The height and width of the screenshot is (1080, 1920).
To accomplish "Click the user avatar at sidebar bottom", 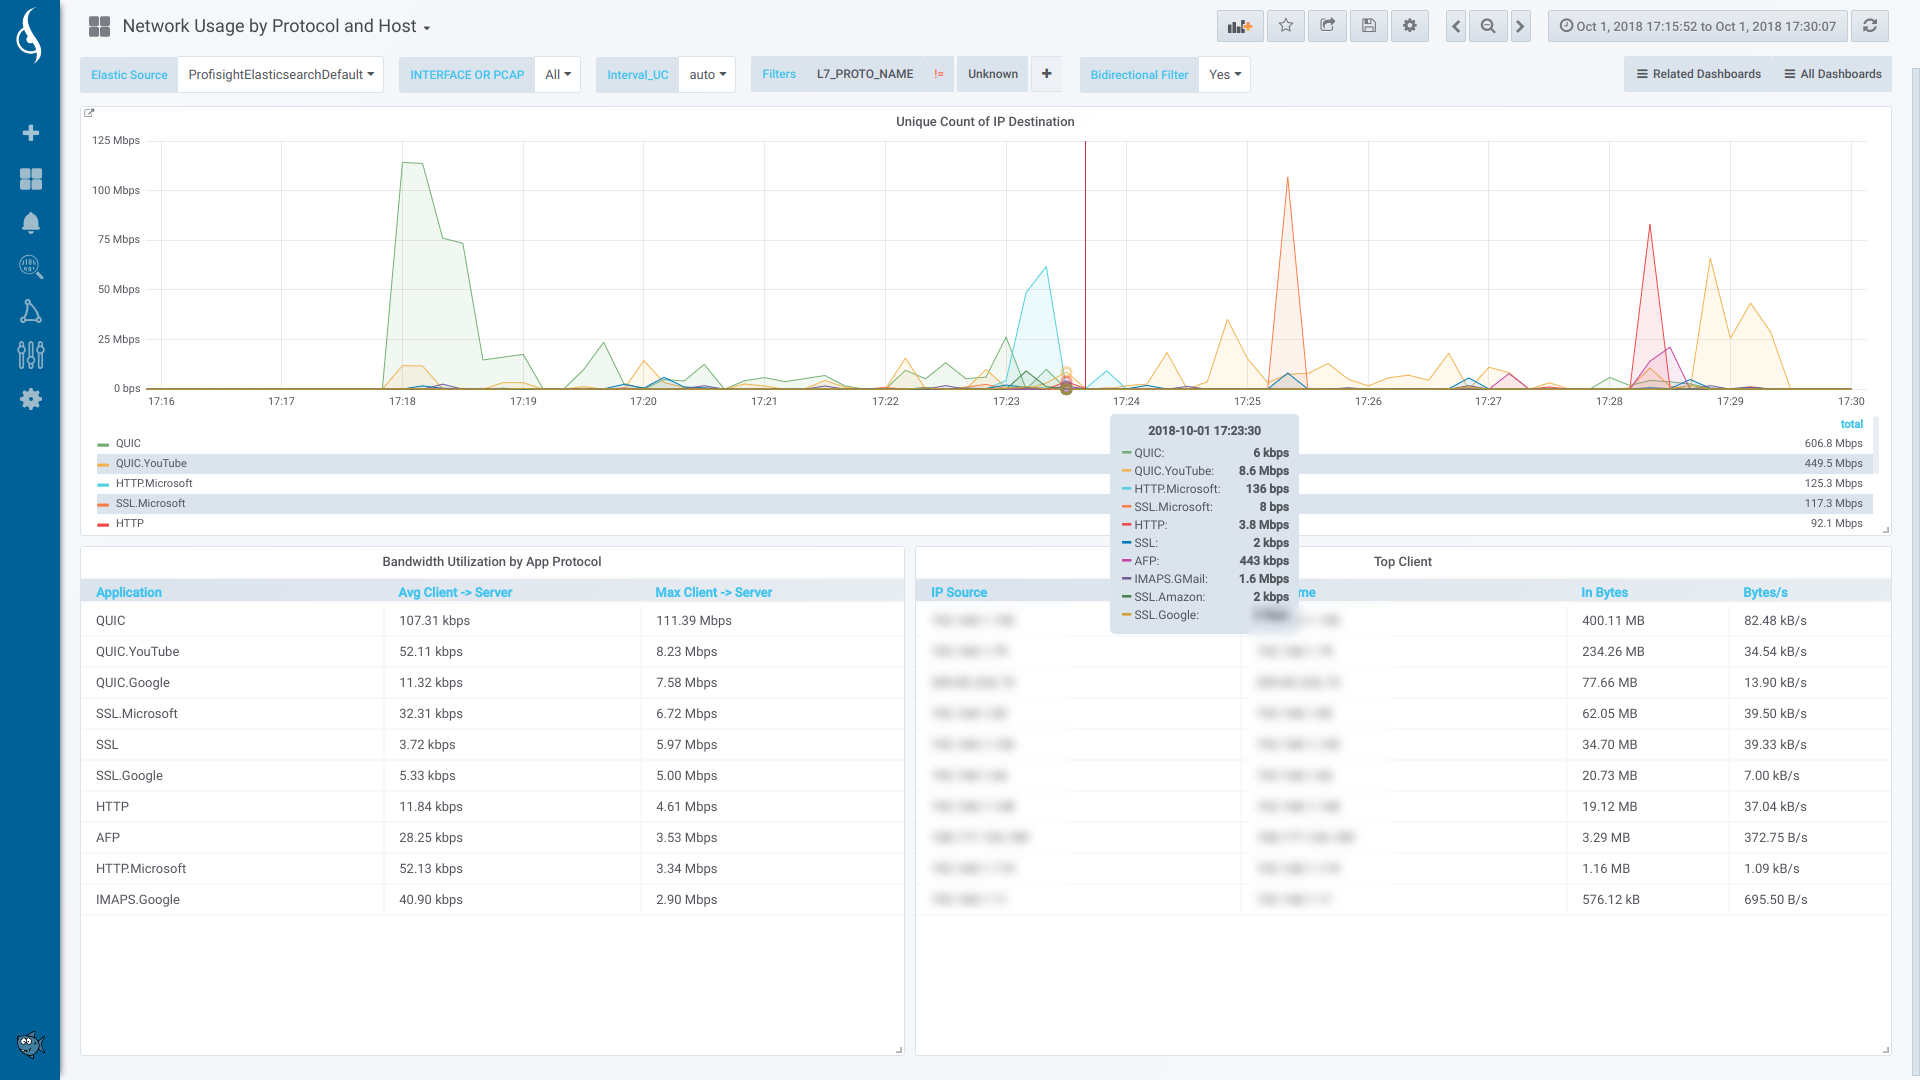I will pyautogui.click(x=31, y=1045).
